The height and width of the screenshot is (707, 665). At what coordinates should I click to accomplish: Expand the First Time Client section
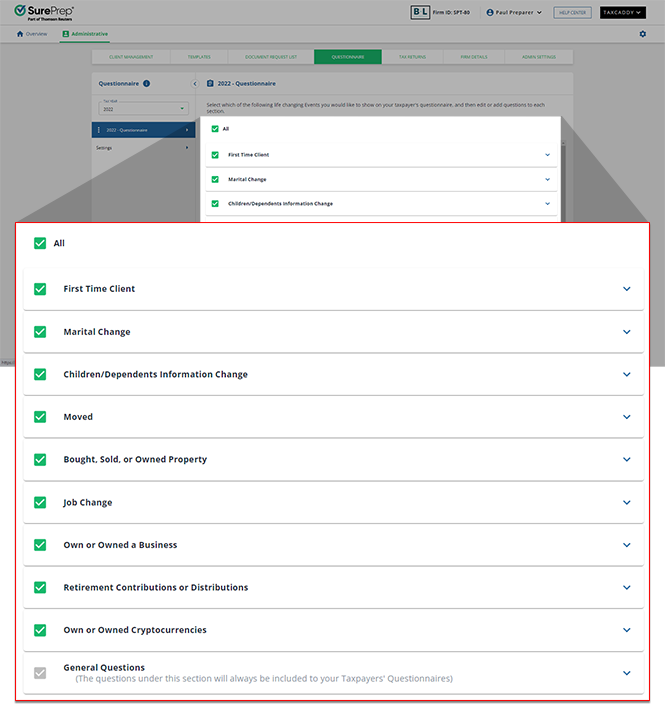click(627, 289)
